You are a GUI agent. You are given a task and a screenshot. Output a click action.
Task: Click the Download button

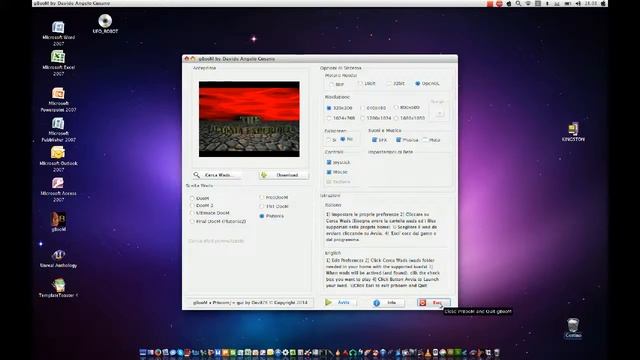(284, 175)
